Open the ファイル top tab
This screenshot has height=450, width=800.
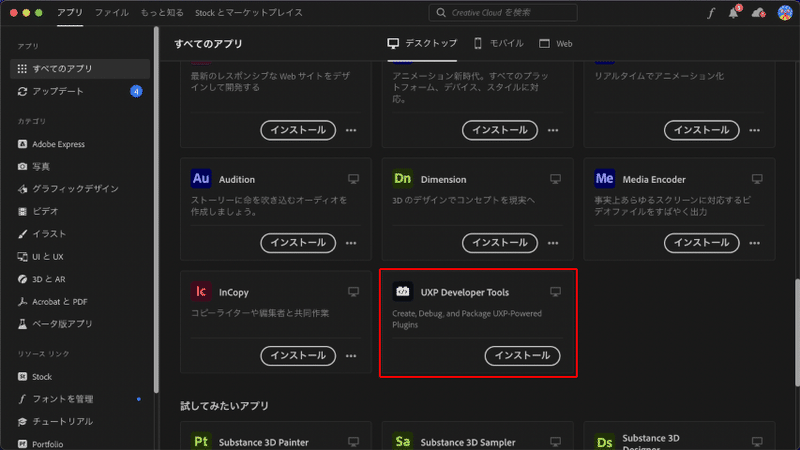coord(112,13)
